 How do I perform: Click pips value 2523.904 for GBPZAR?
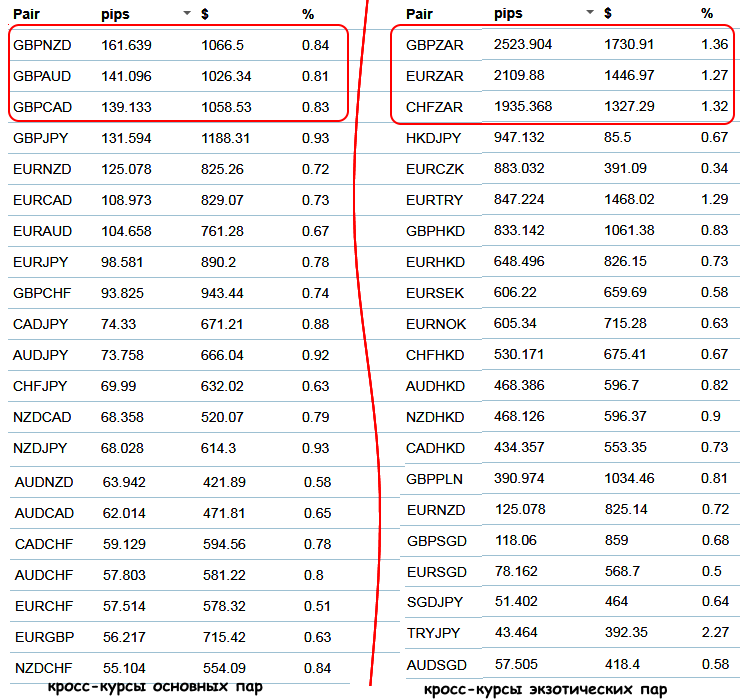pos(523,44)
